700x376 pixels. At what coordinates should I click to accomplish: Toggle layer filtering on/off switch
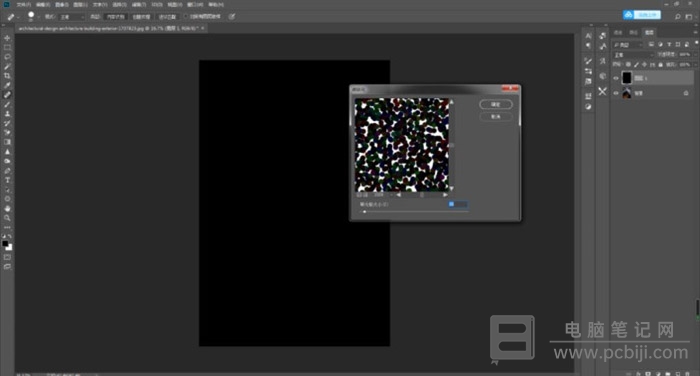pos(696,43)
